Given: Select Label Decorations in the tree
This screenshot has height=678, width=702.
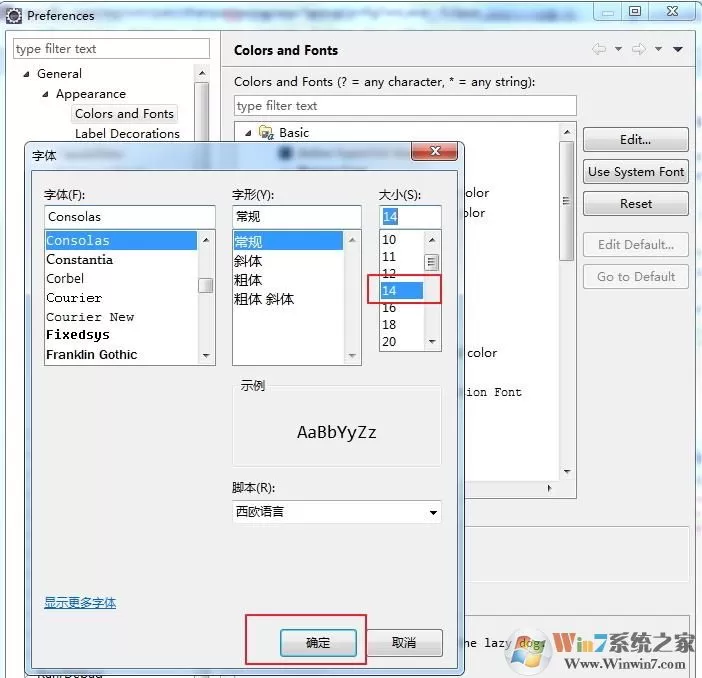Looking at the screenshot, I should coord(127,133).
